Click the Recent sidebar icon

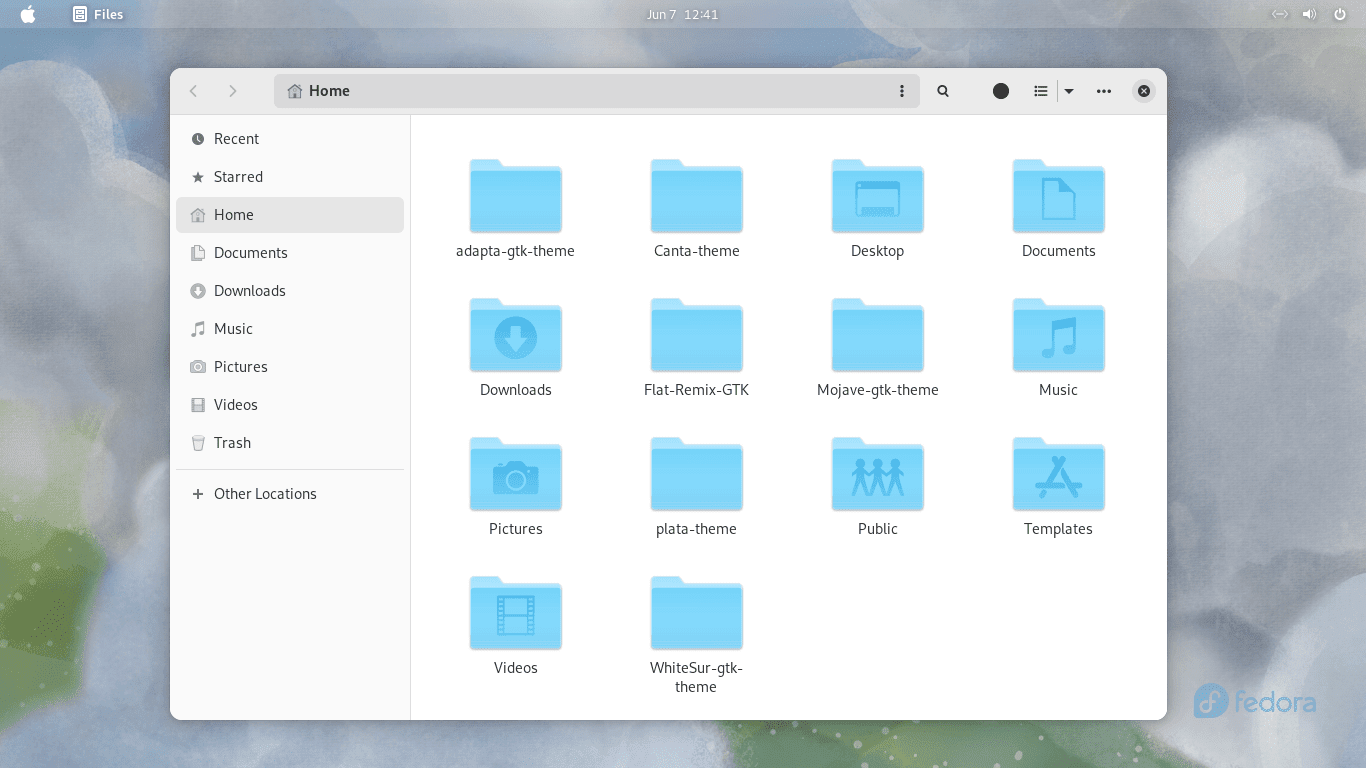(x=198, y=138)
